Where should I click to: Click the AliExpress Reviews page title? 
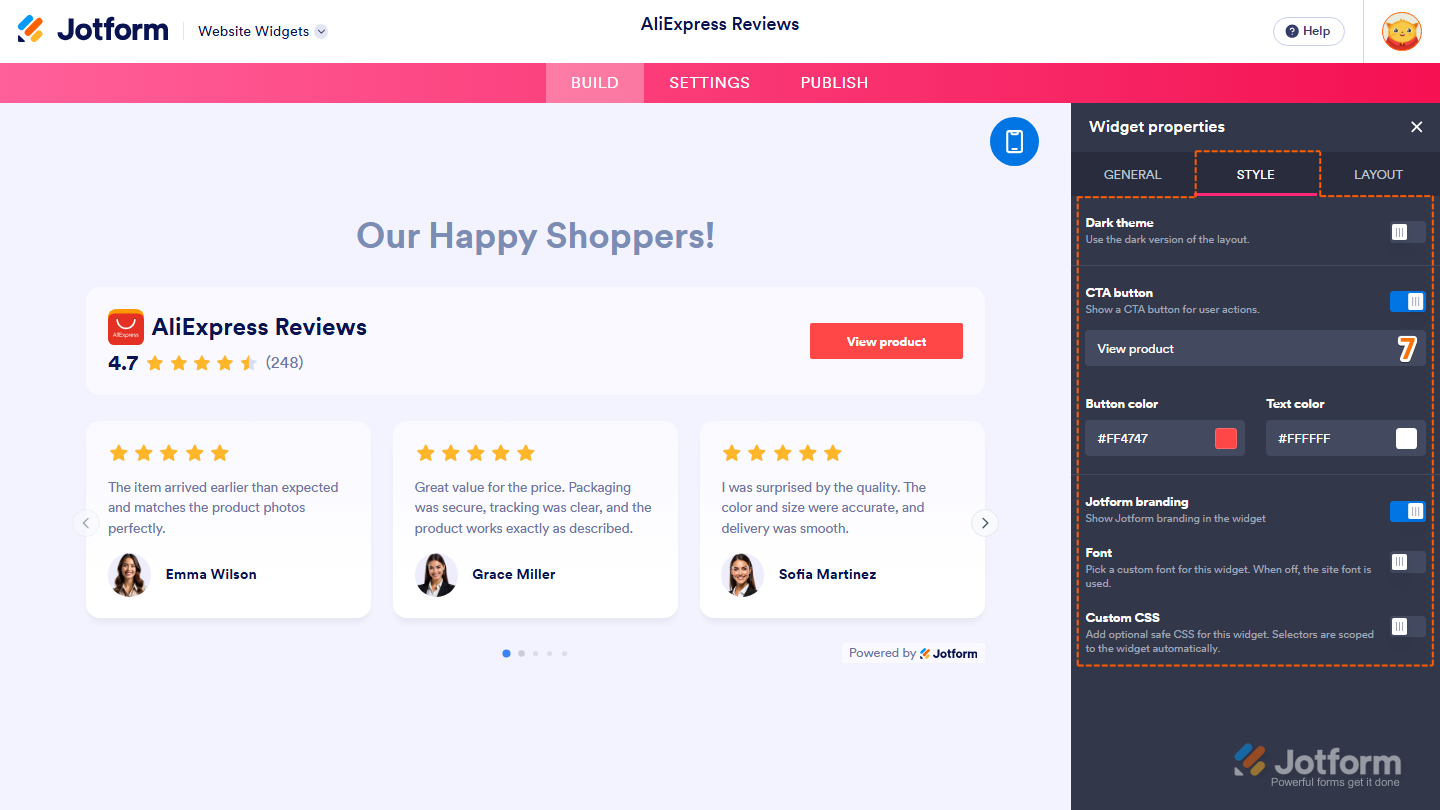pos(720,24)
